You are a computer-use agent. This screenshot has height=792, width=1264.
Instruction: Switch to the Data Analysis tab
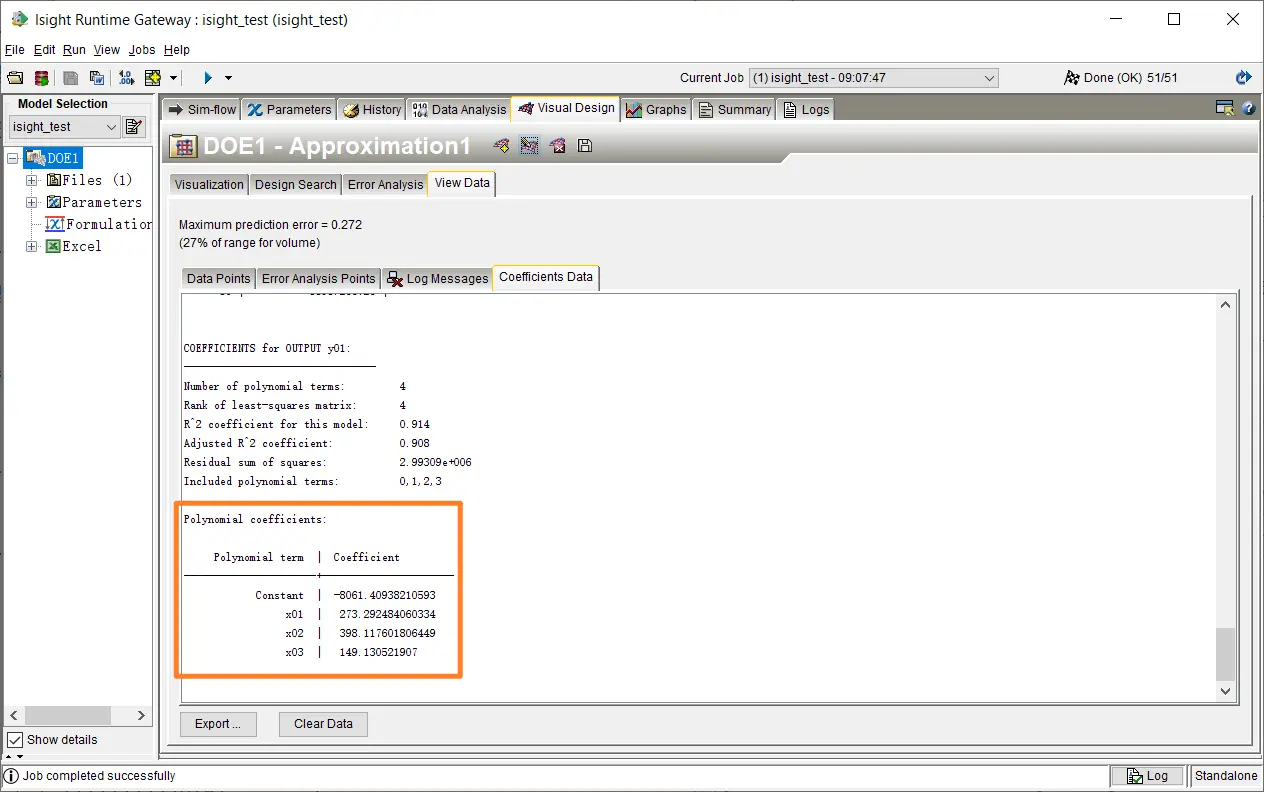tap(459, 110)
